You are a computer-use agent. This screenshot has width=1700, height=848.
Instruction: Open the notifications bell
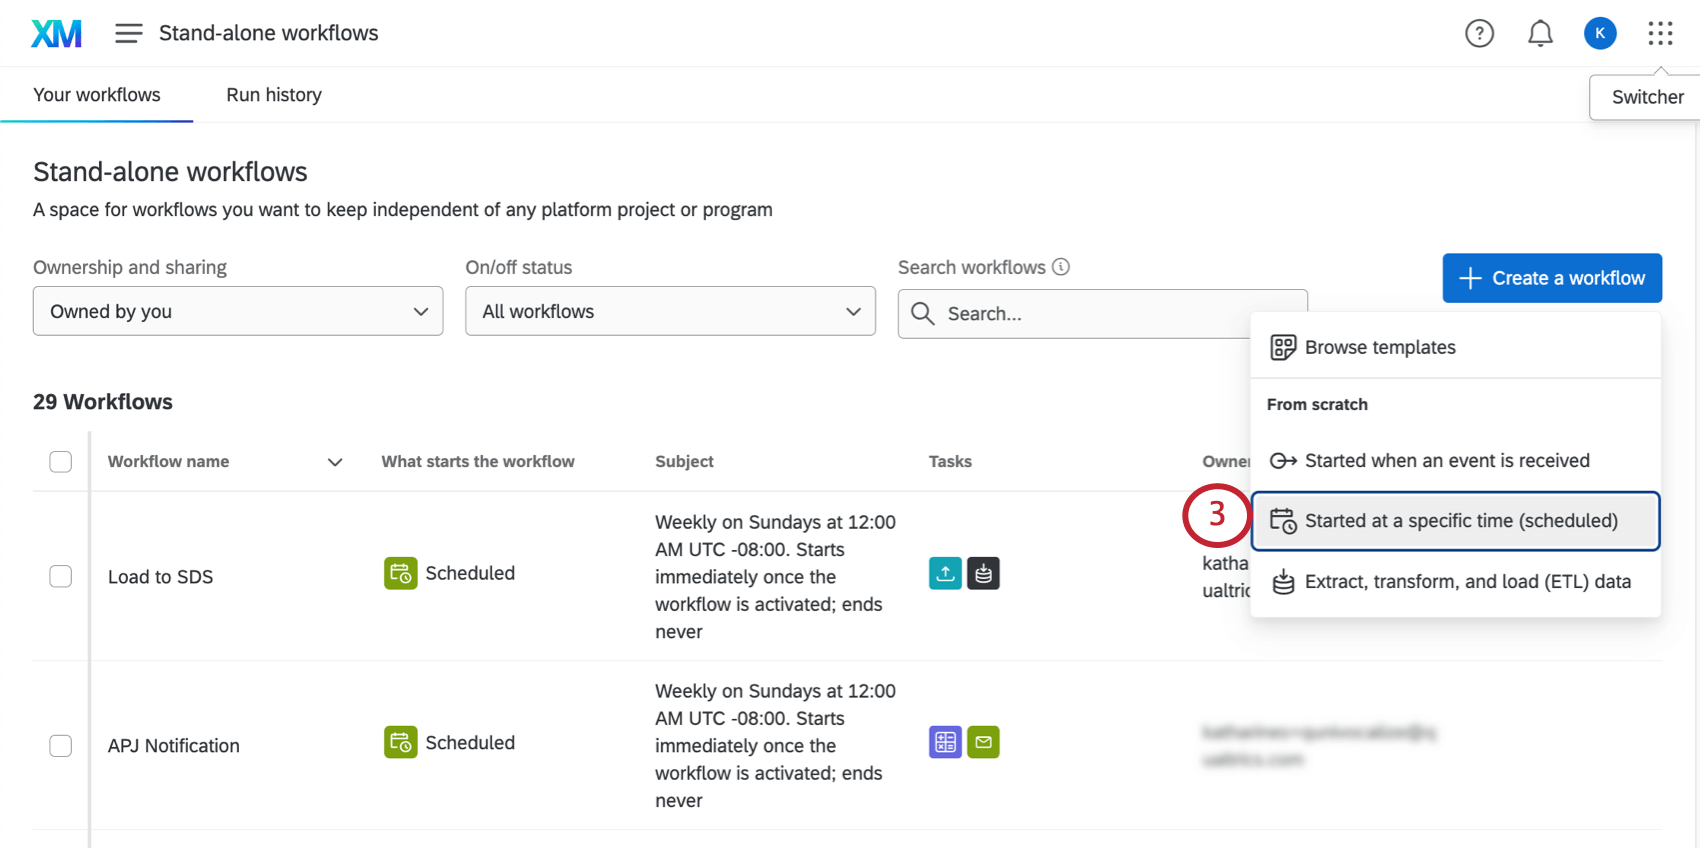coord(1540,34)
